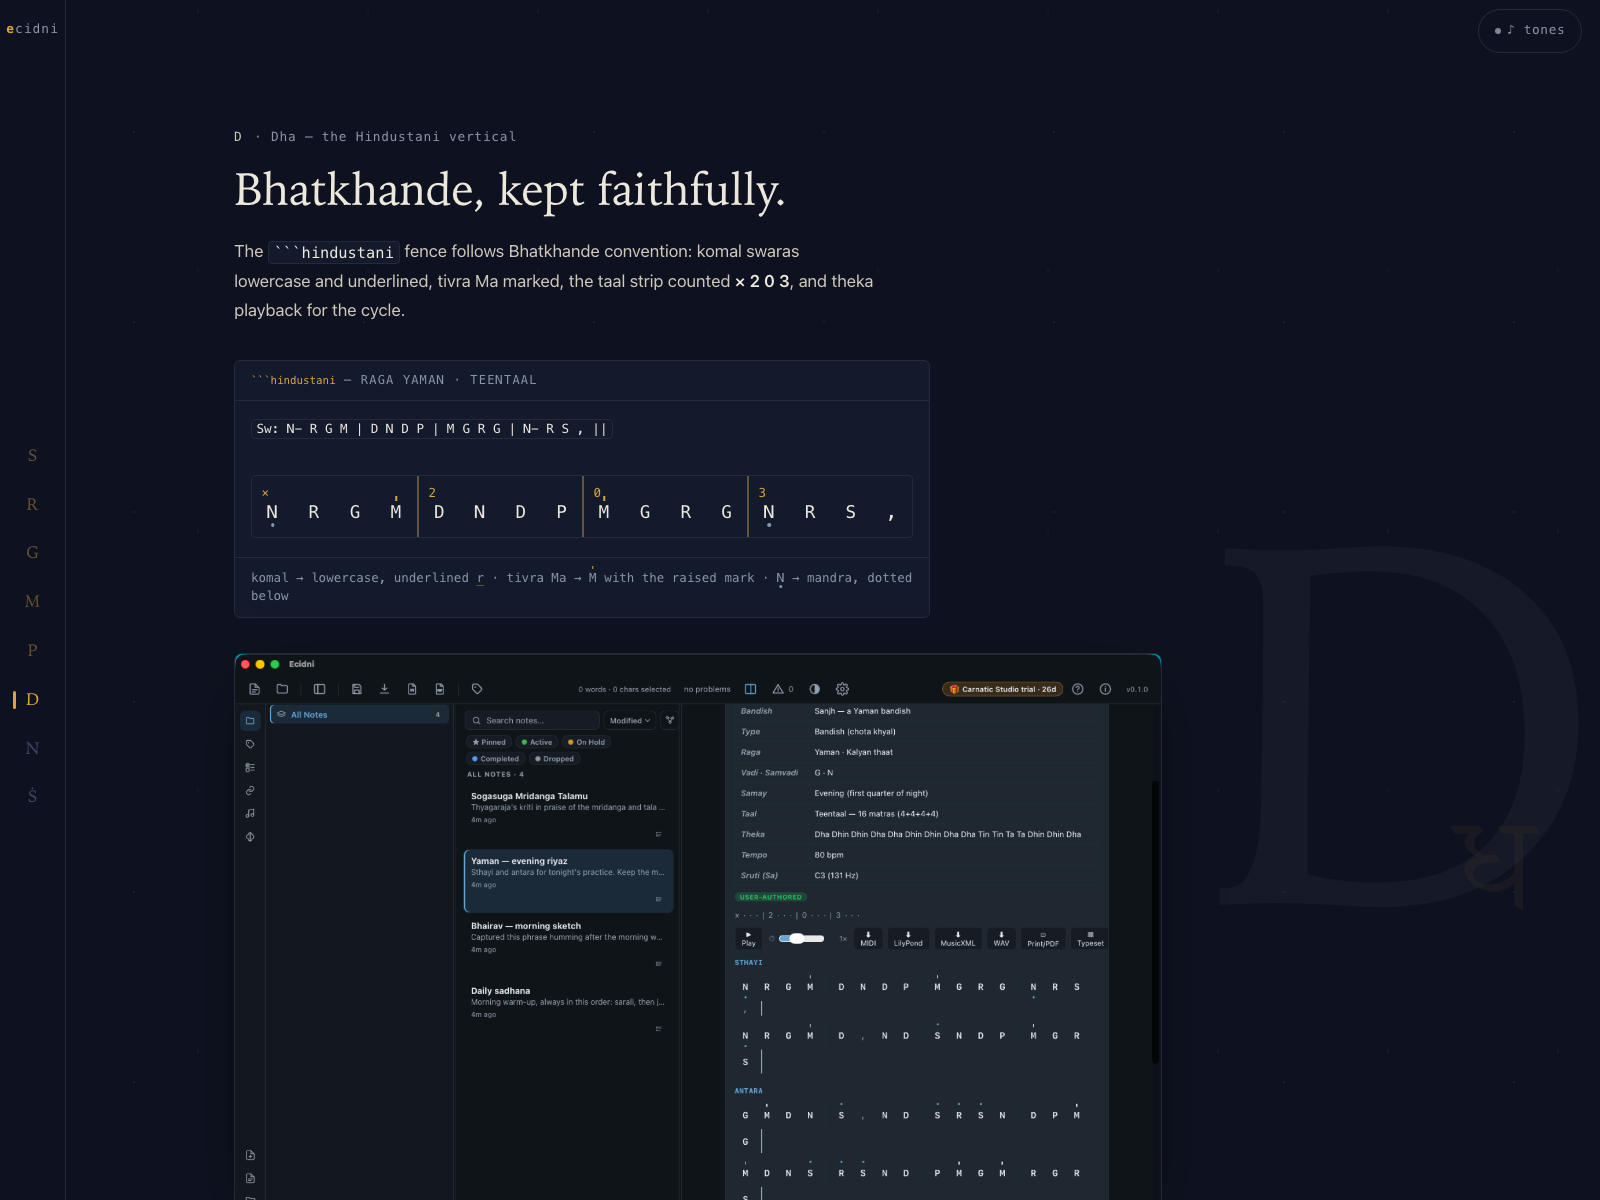Image resolution: width=1600 pixels, height=1200 pixels.
Task: Open the Sogasuga Mridanga Talamu note
Action: [x=568, y=815]
